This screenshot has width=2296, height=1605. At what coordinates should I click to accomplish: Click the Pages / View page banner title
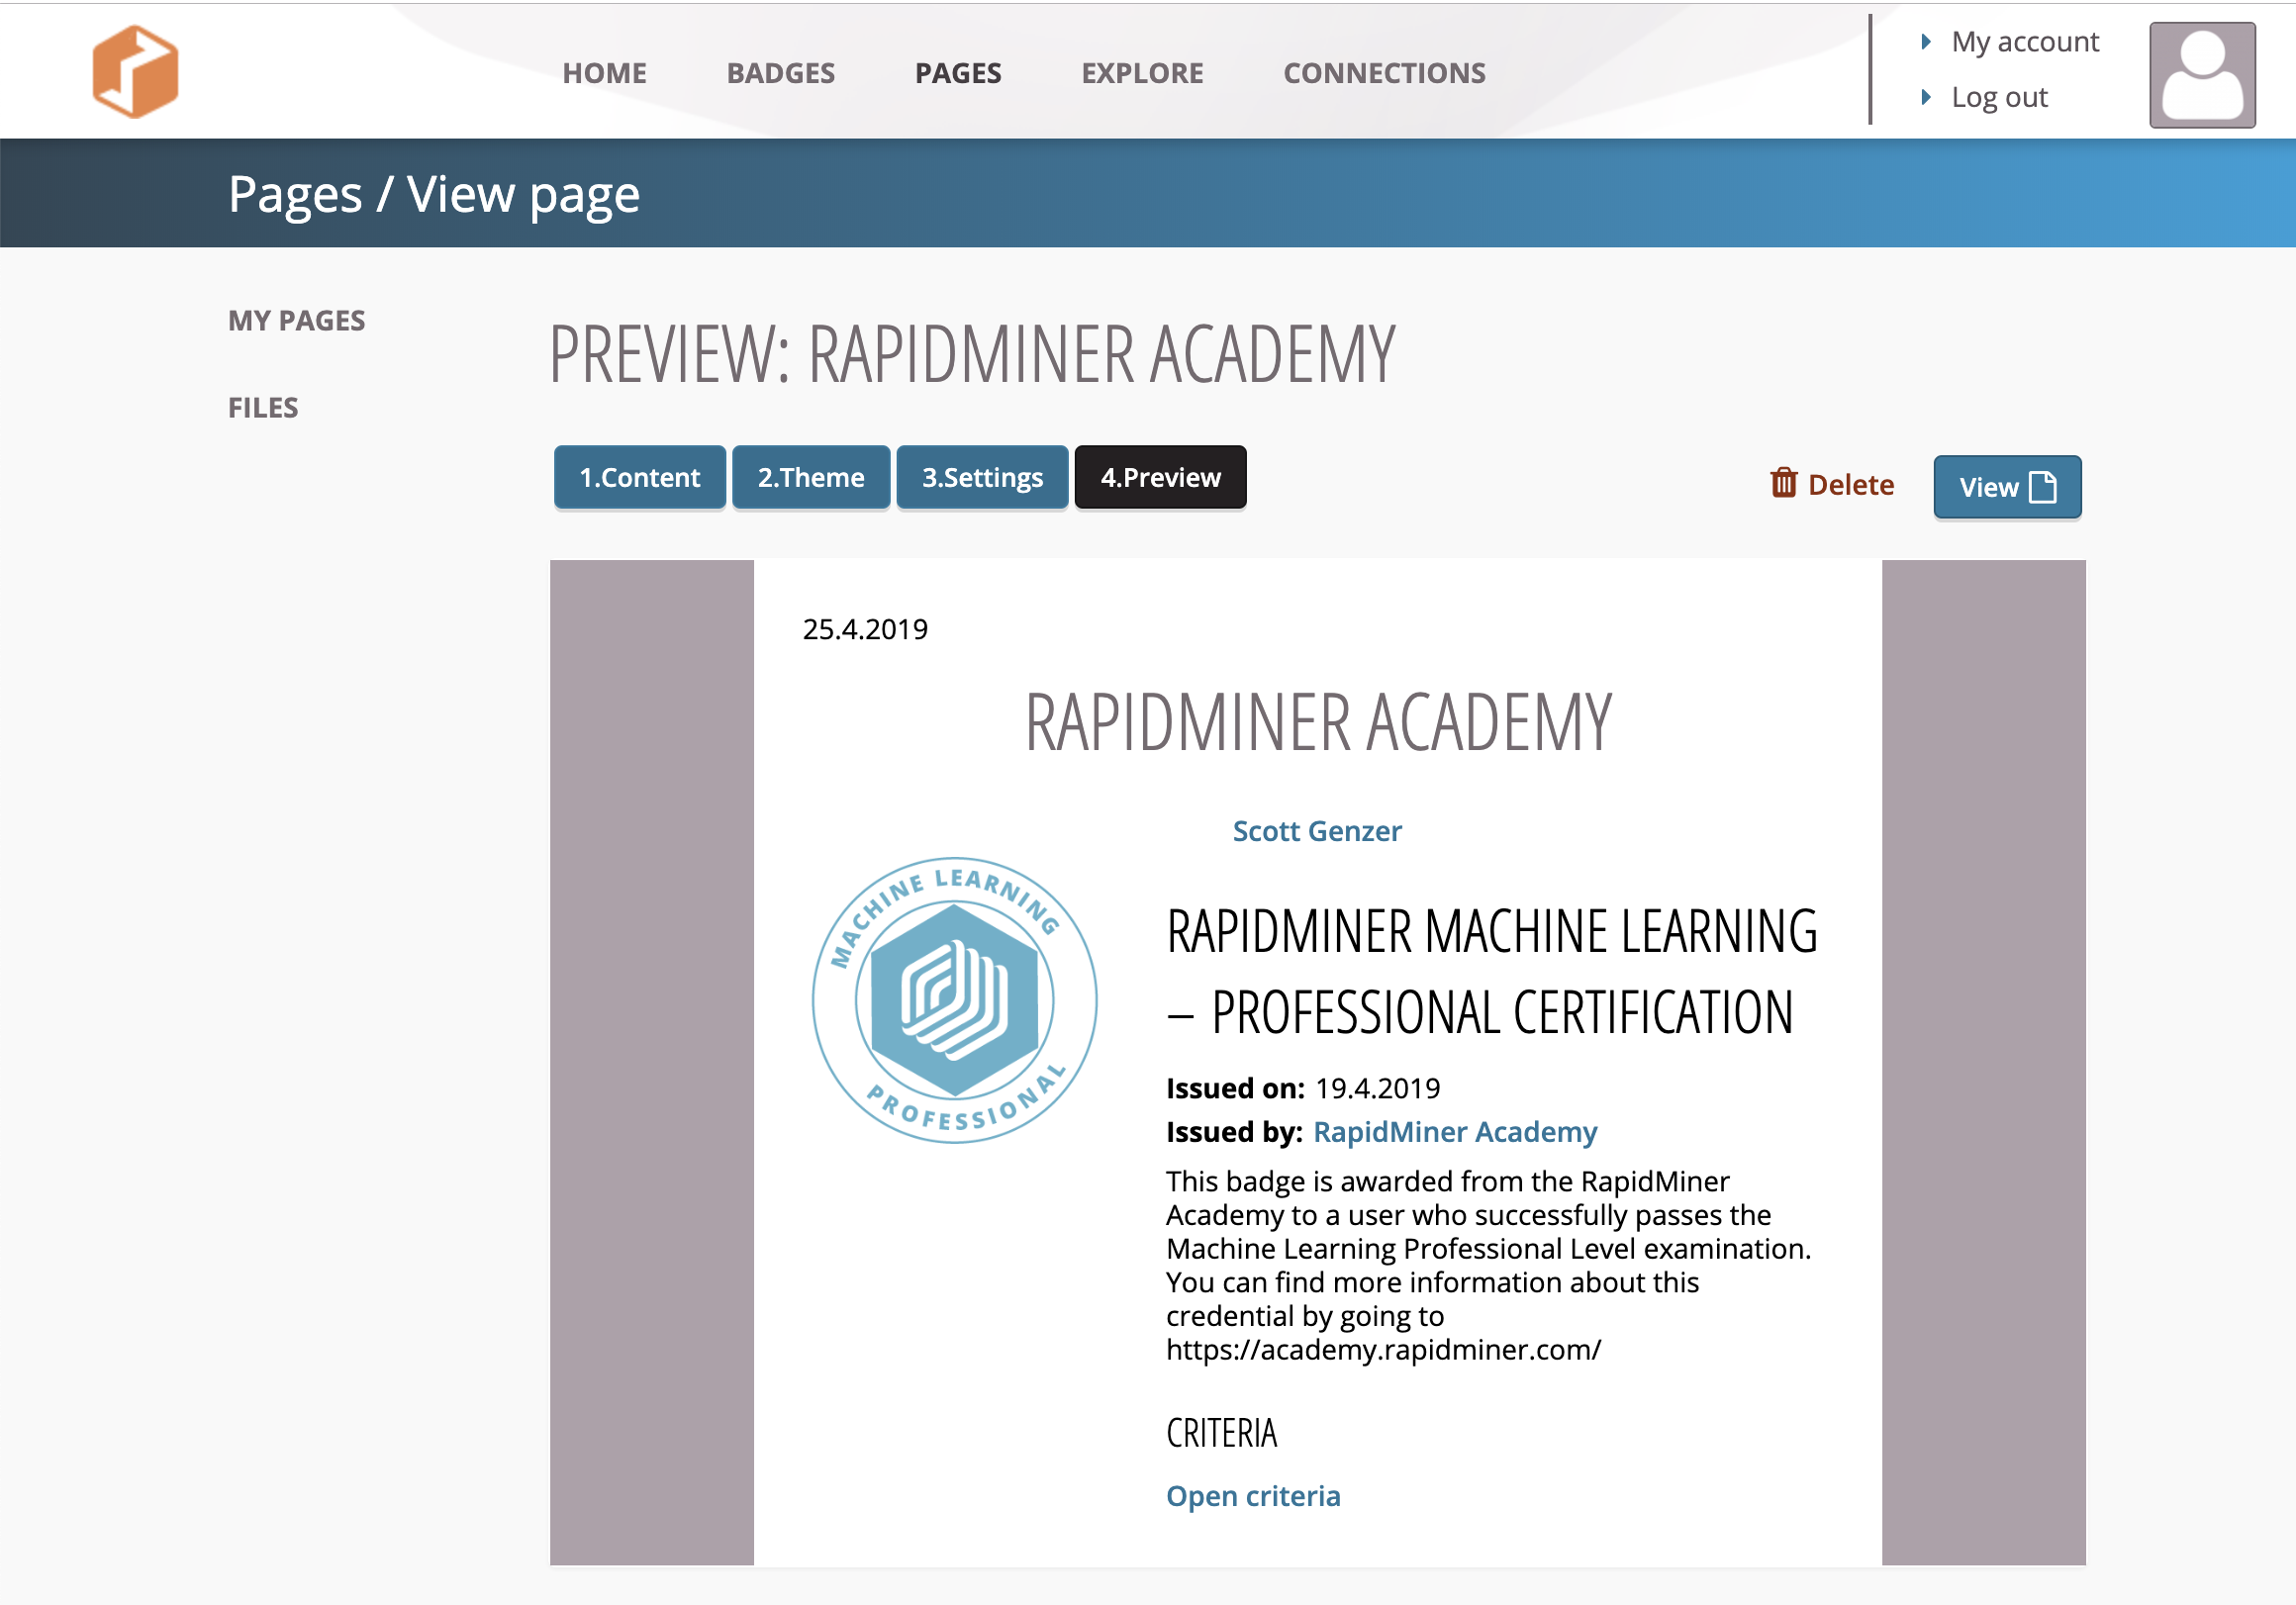click(434, 194)
